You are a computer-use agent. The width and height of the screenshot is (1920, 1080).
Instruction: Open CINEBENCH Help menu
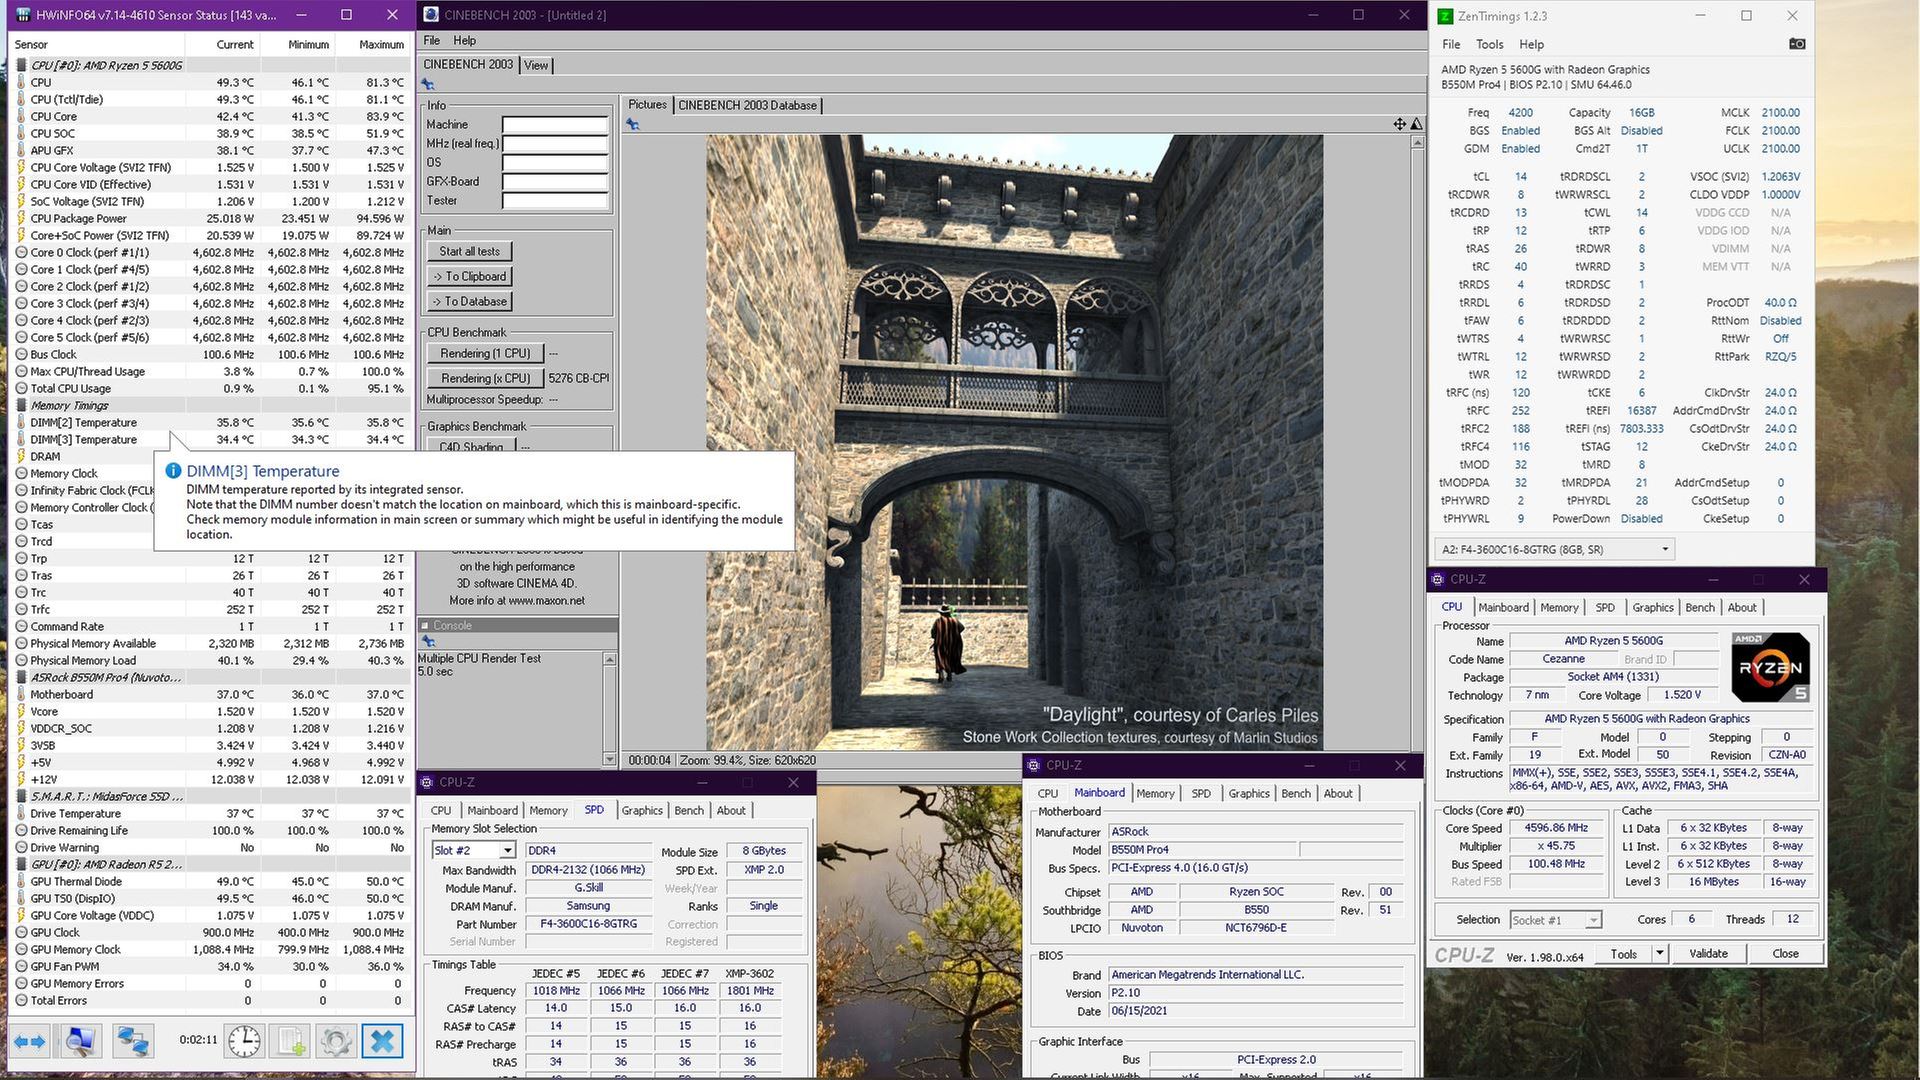click(x=464, y=40)
